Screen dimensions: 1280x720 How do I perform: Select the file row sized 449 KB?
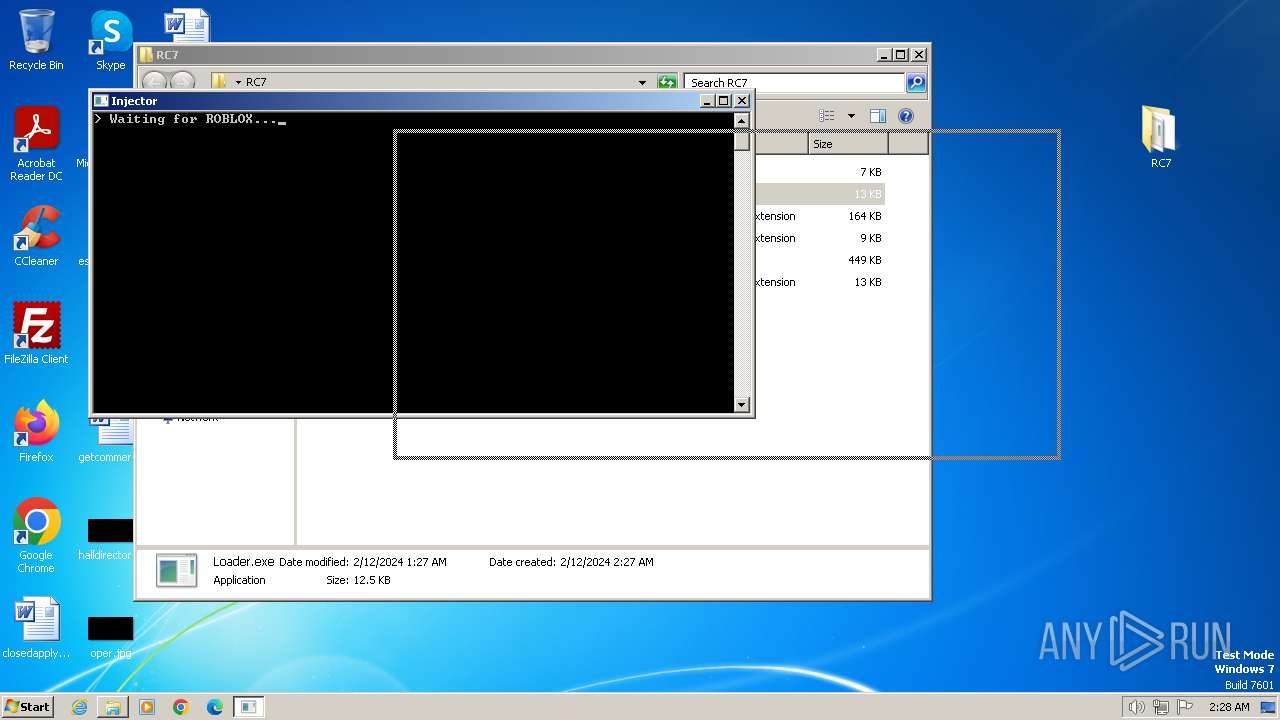coord(820,260)
